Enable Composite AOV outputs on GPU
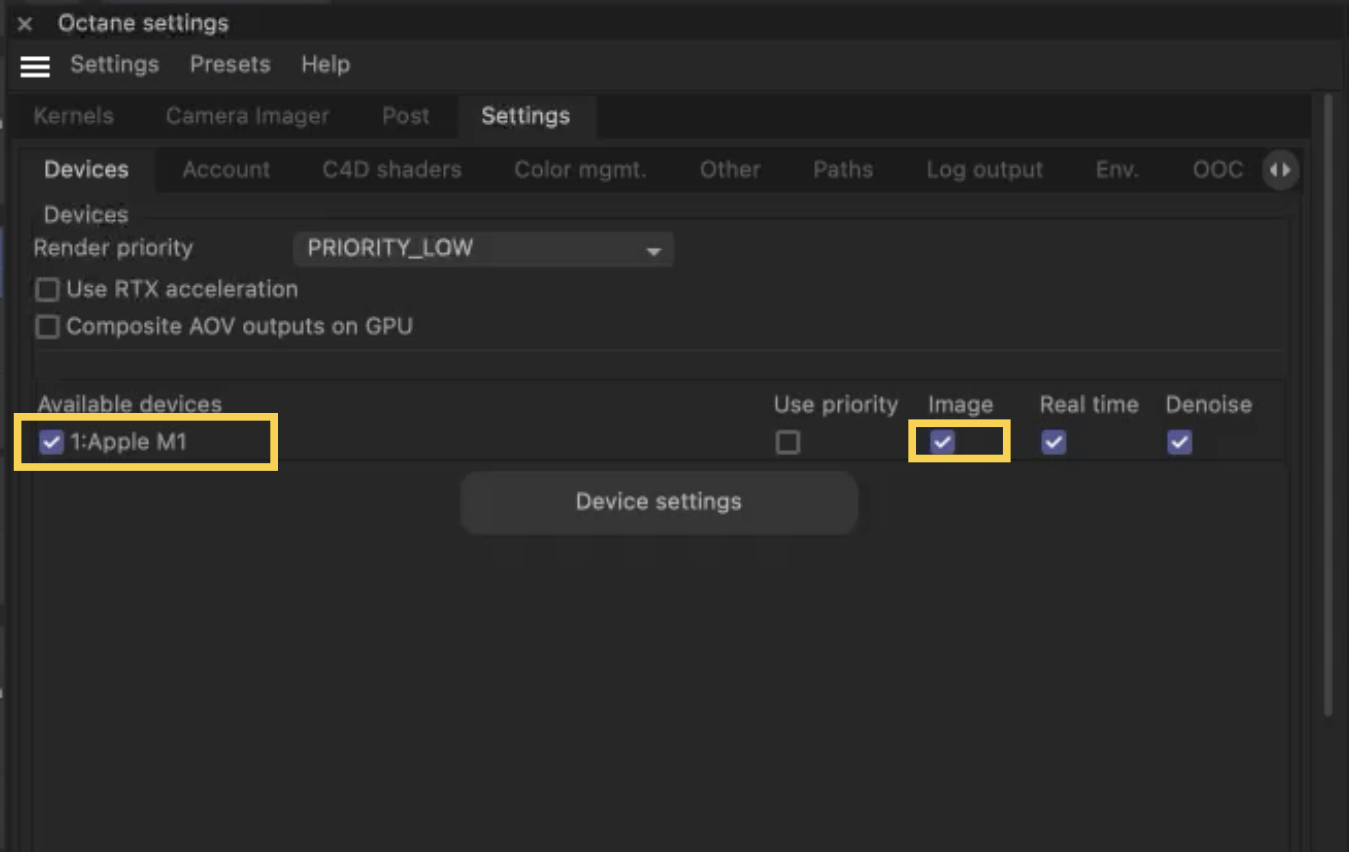 [47, 327]
